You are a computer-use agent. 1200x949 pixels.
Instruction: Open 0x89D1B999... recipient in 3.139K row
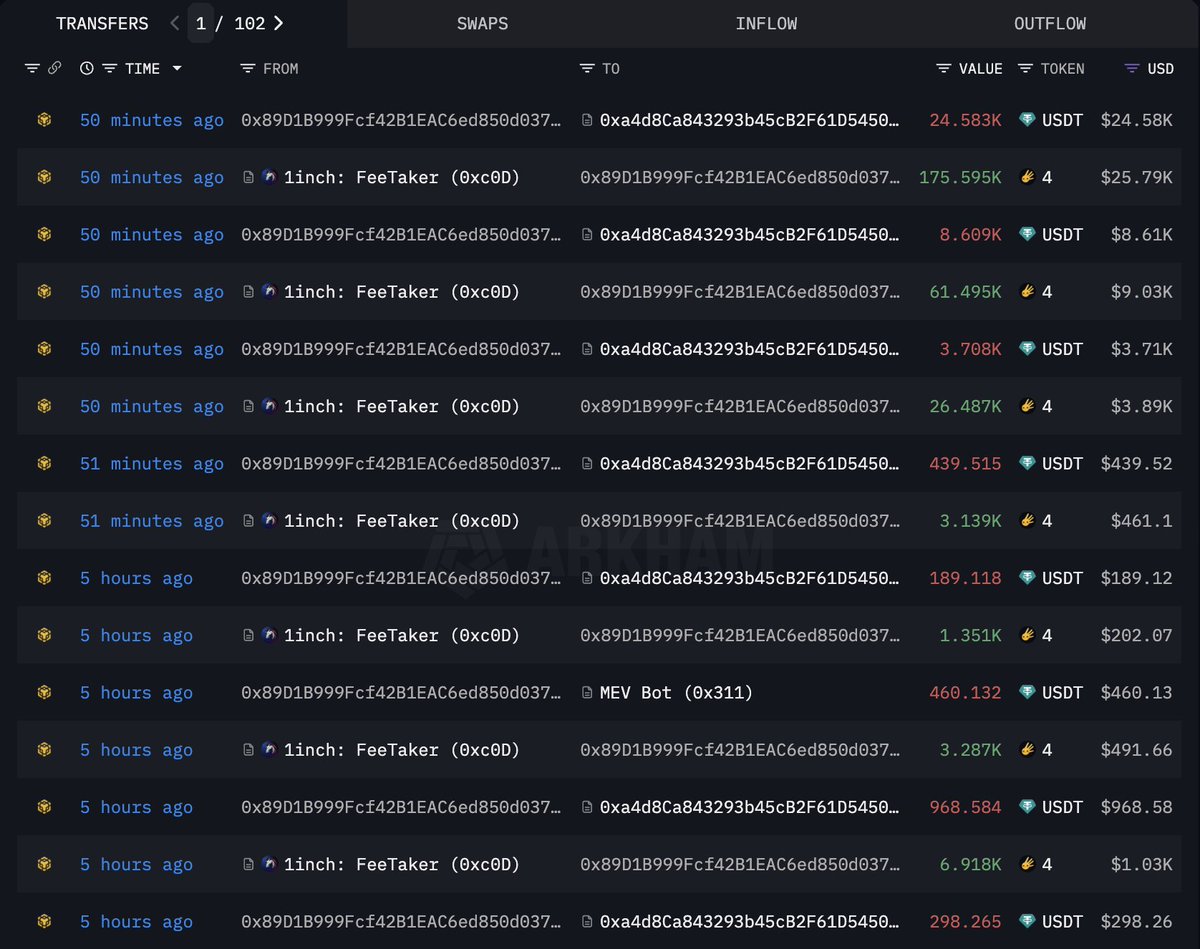coord(740,521)
